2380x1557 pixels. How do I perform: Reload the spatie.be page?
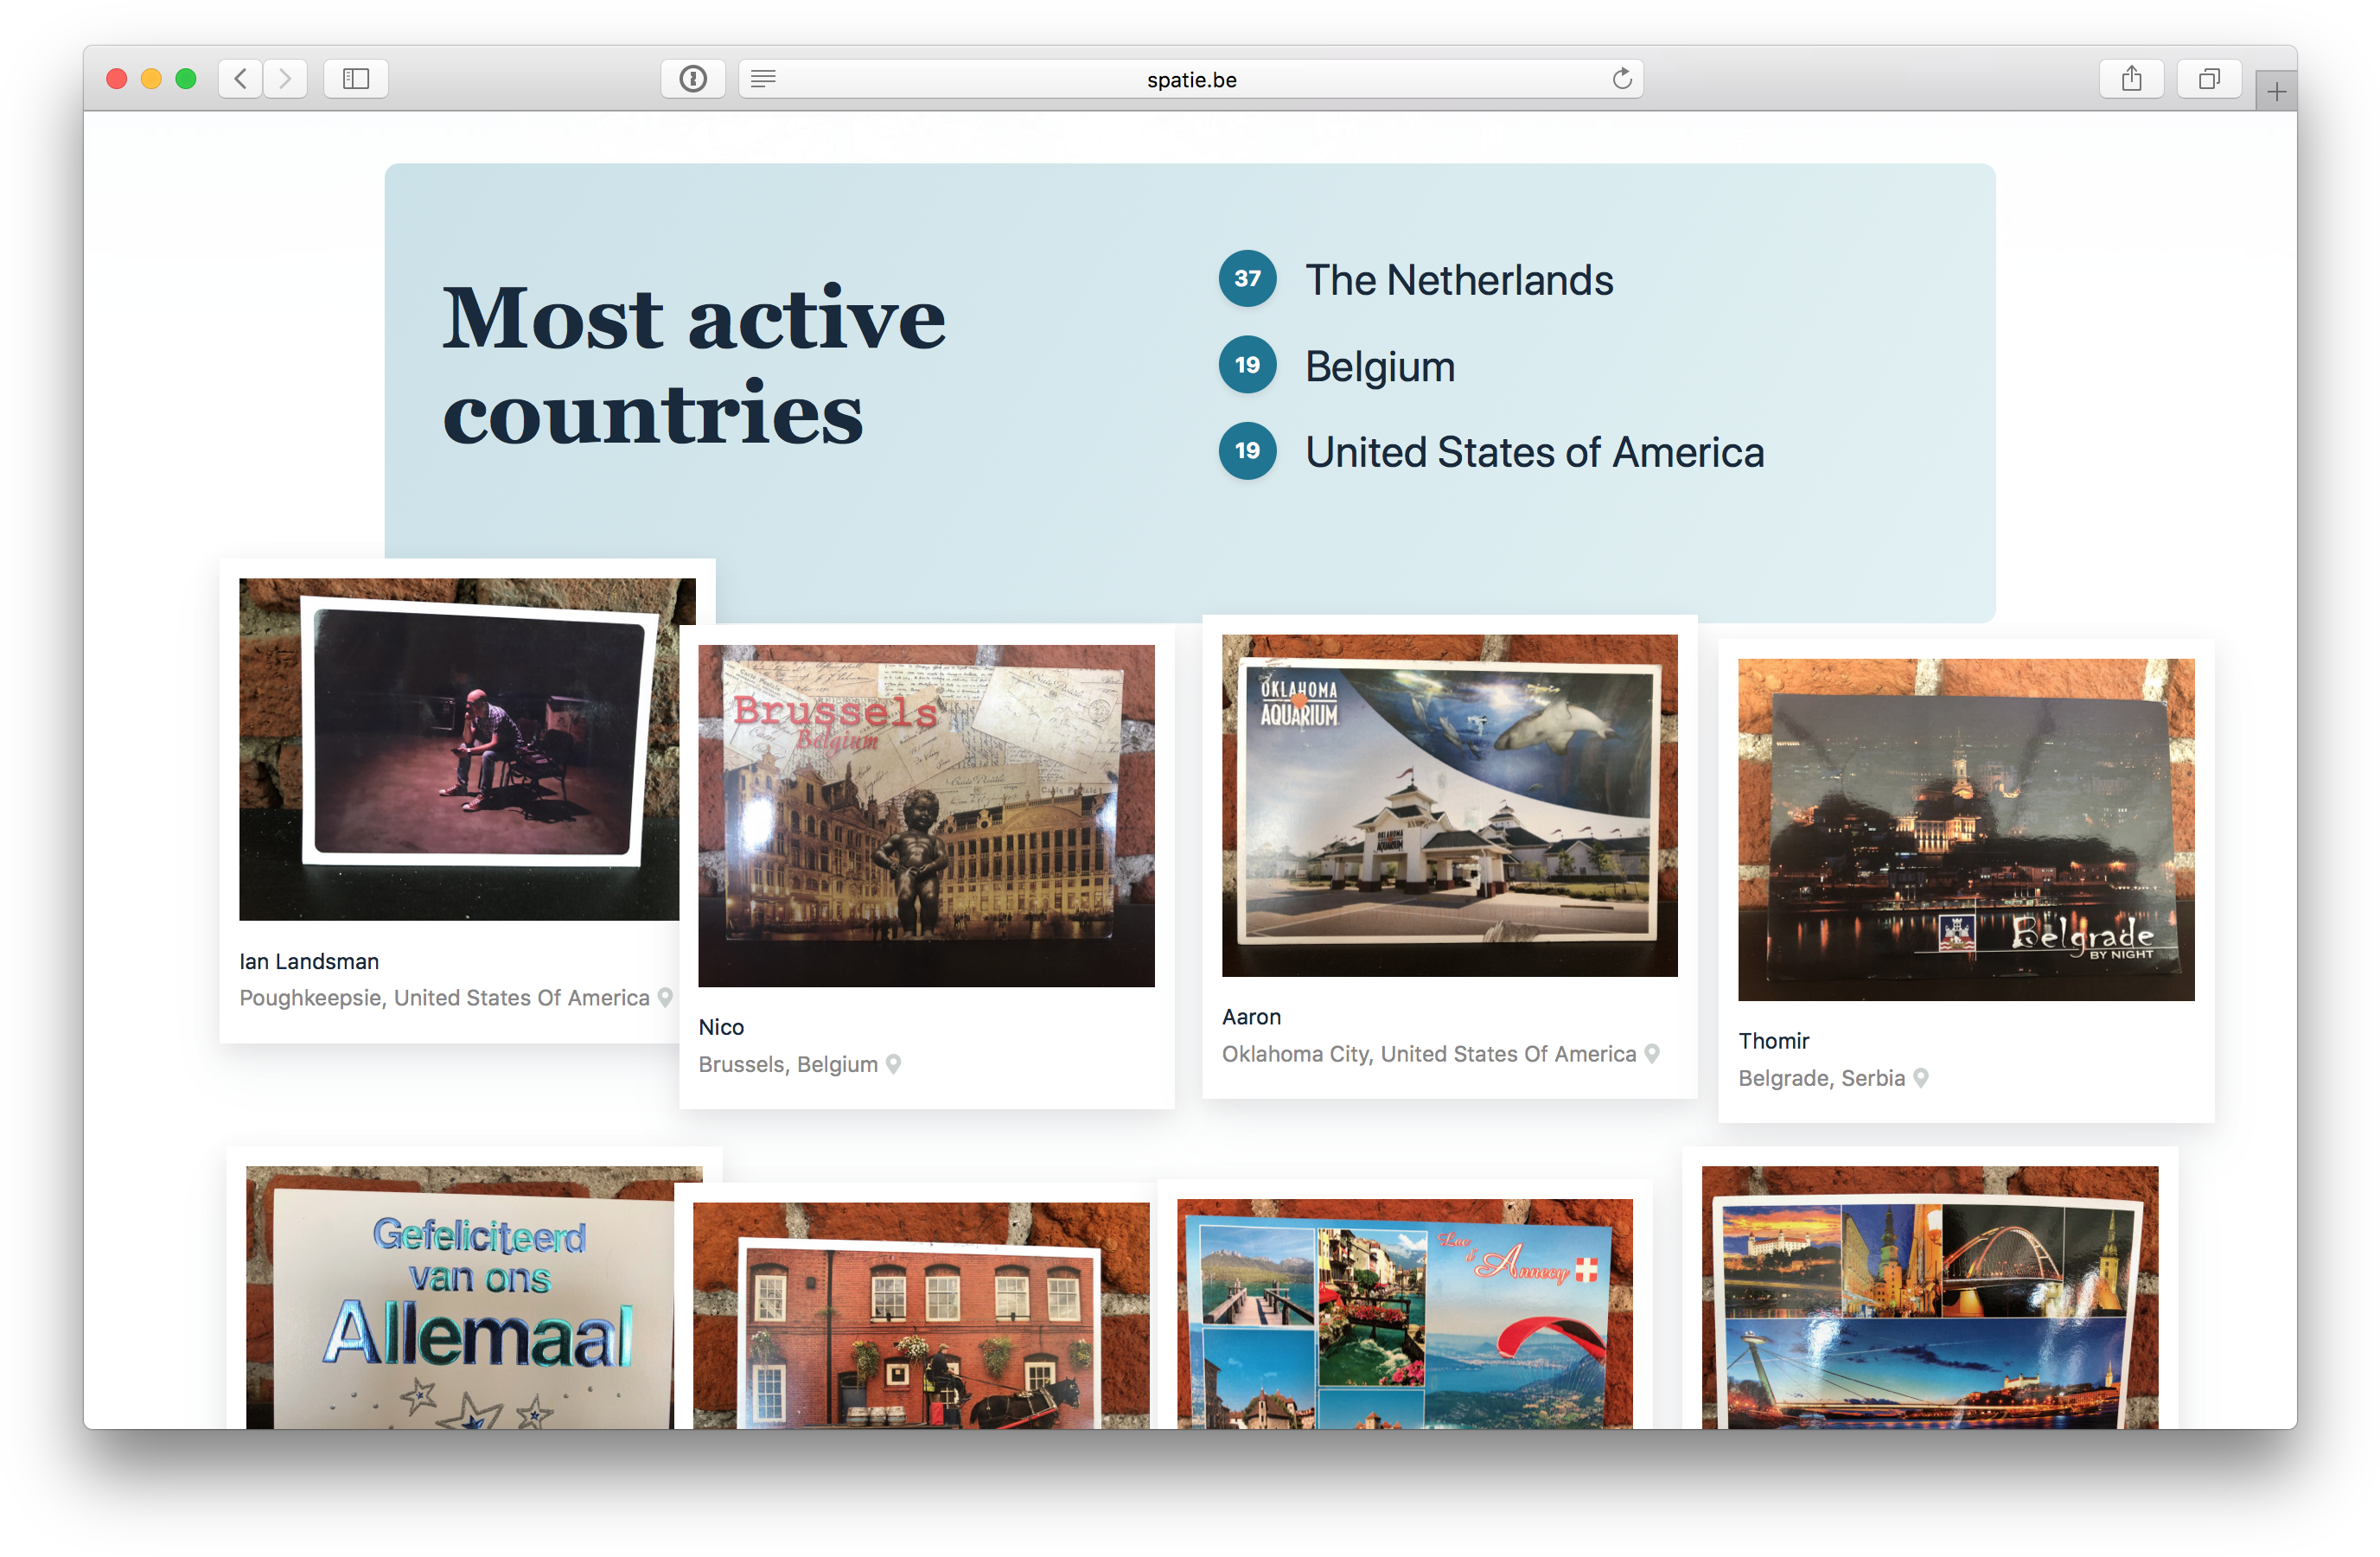click(1623, 79)
